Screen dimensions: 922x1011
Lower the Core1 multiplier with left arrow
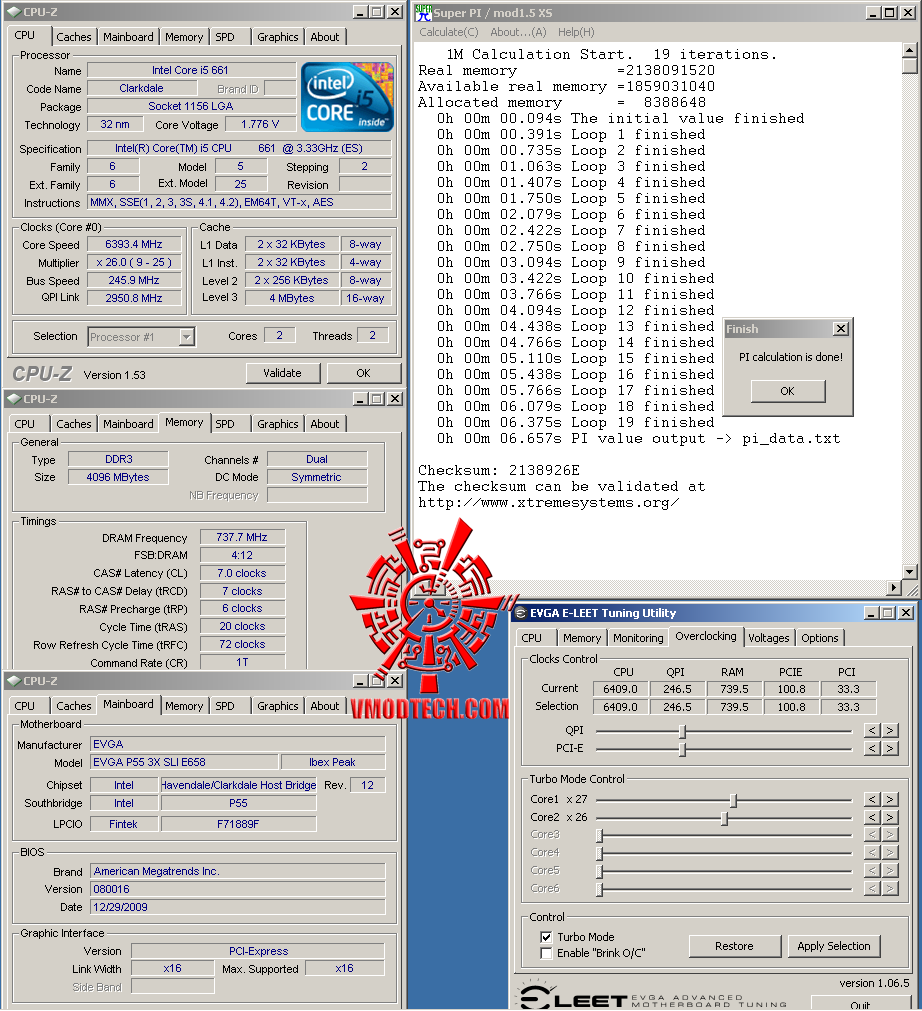pyautogui.click(x=872, y=799)
